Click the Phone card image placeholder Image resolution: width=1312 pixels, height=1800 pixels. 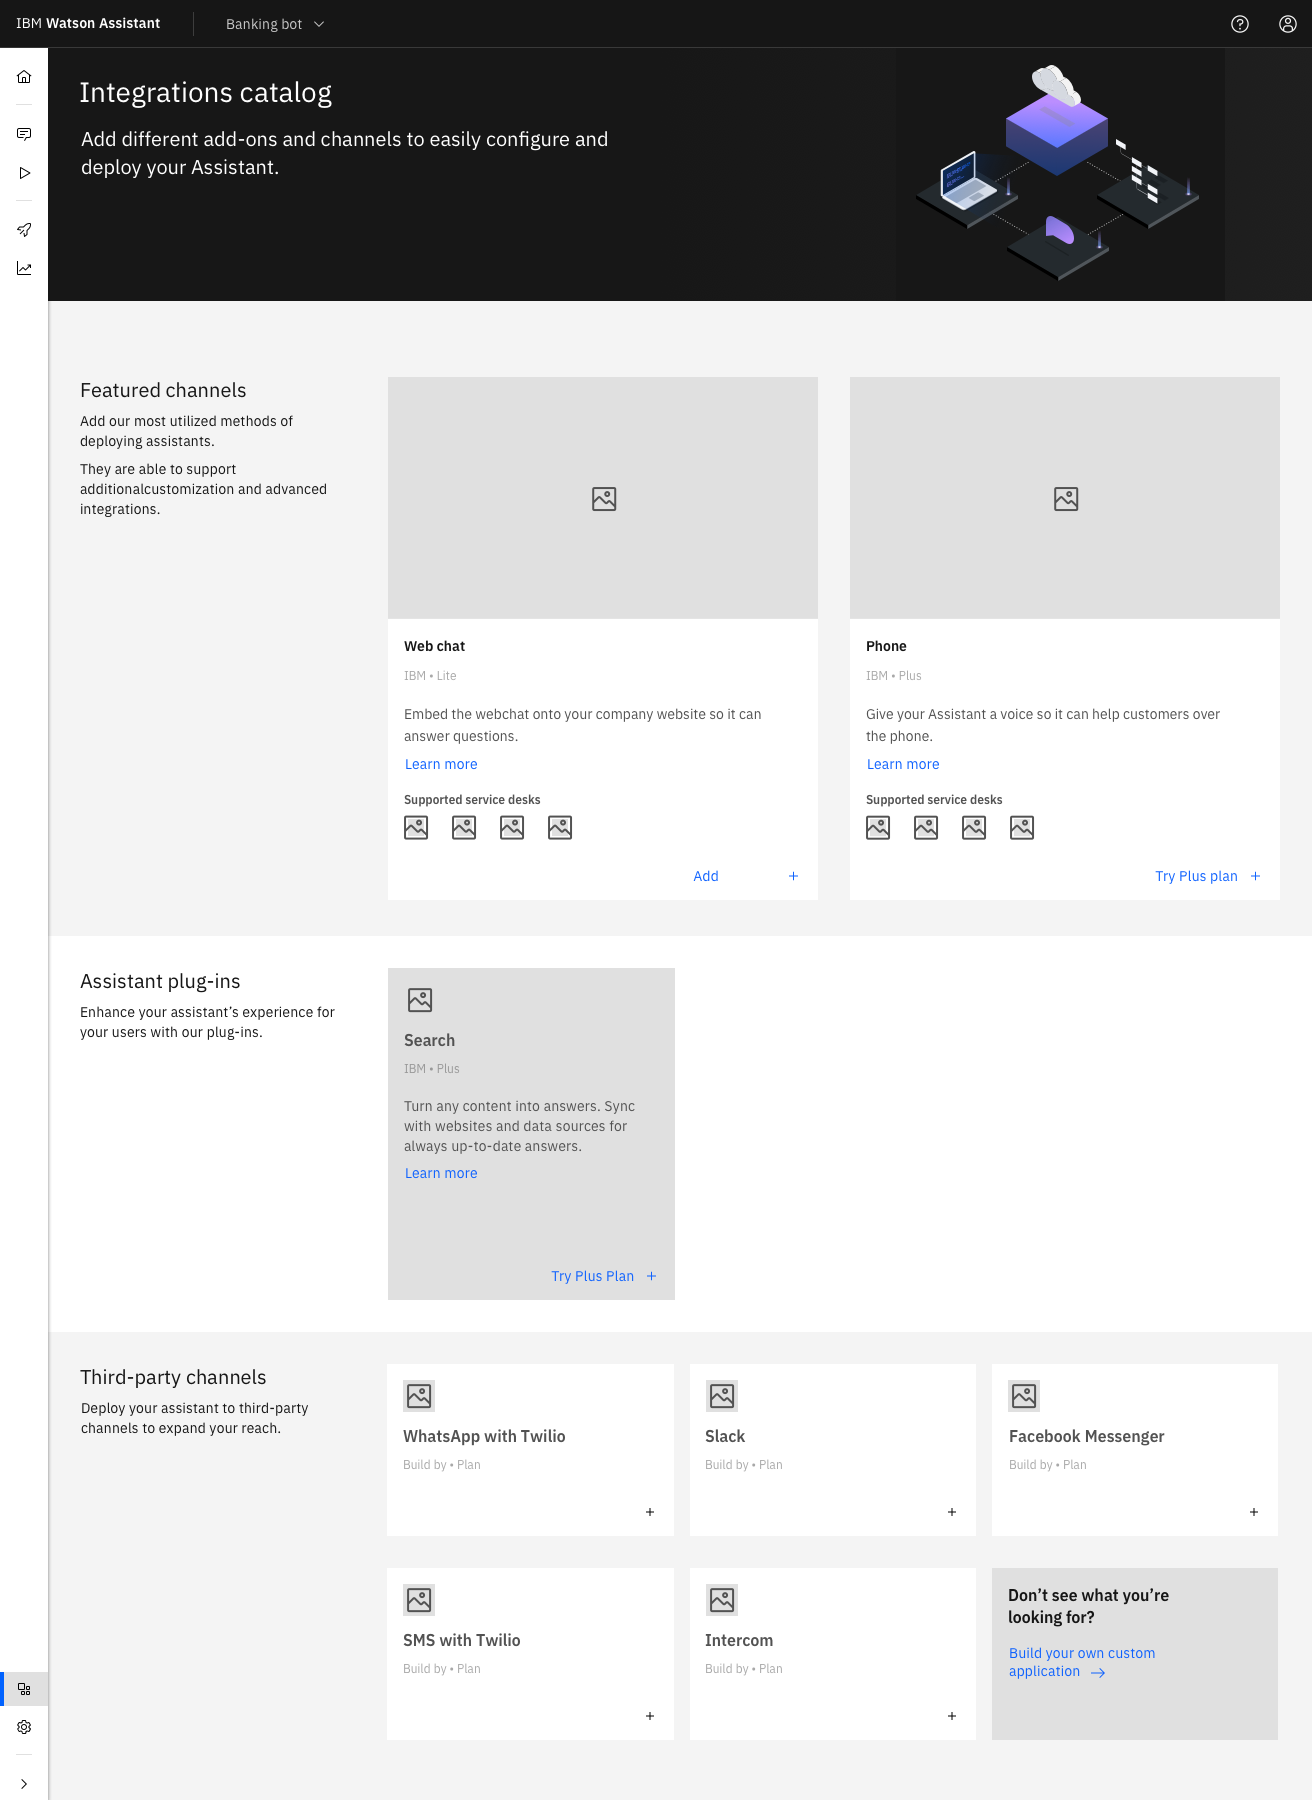(1065, 498)
